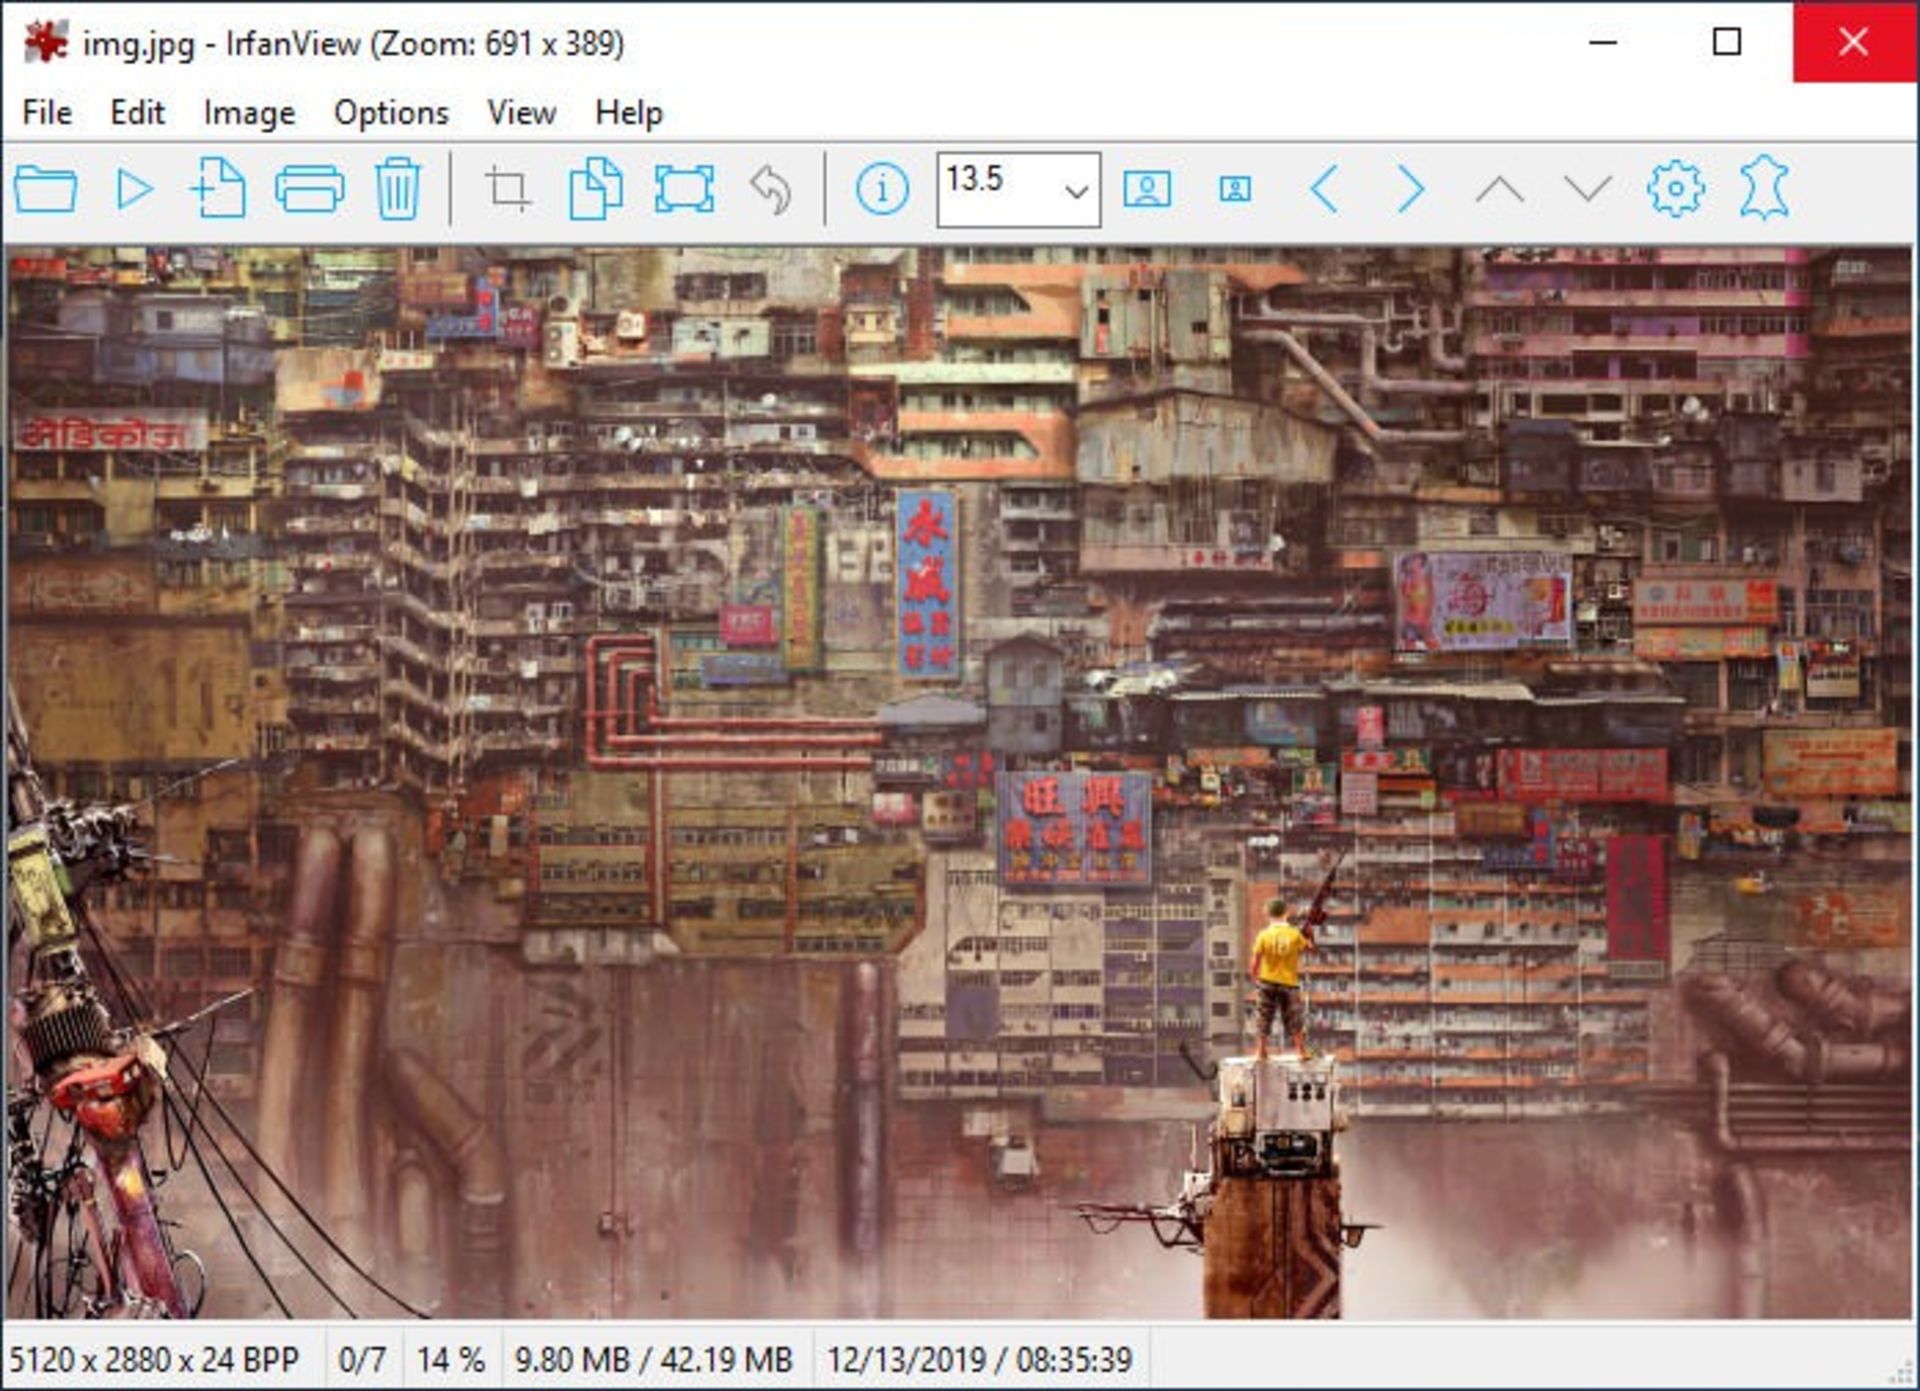Viewport: 1920px width, 1391px height.
Task: Open the Image menu
Action: 249,113
